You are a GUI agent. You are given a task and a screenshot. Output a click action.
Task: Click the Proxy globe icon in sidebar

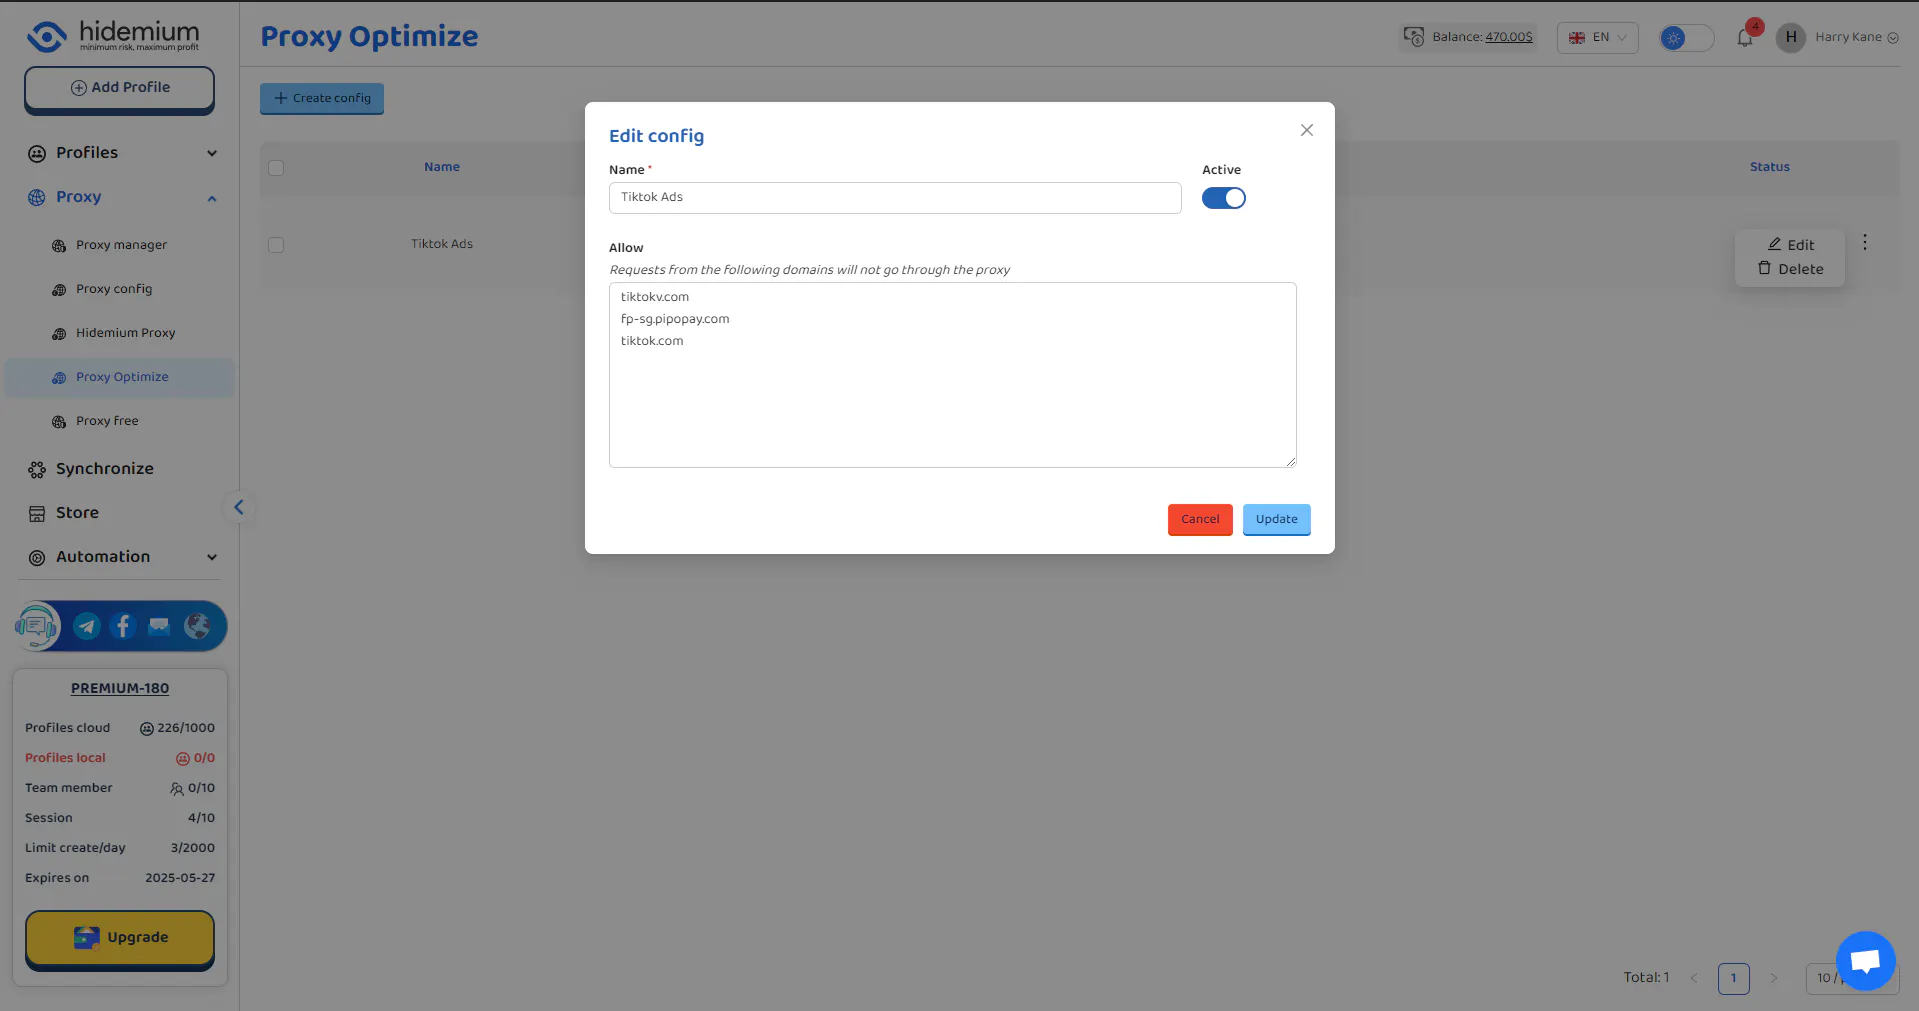click(37, 197)
